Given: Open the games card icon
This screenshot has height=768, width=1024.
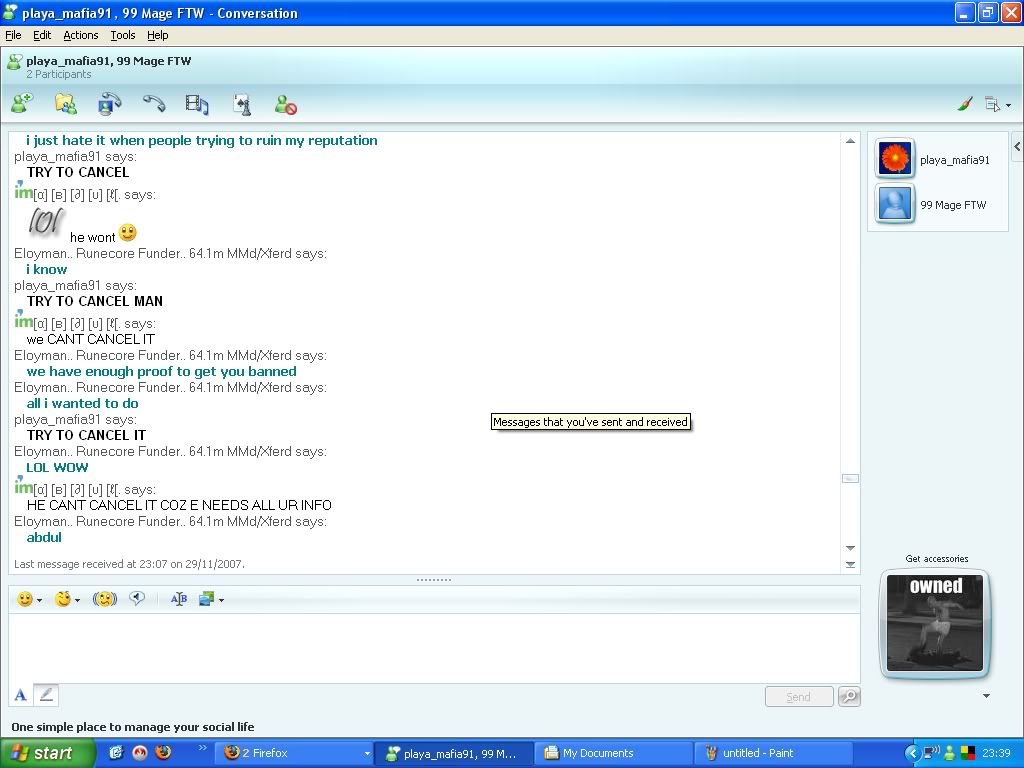Looking at the screenshot, I should [241, 104].
